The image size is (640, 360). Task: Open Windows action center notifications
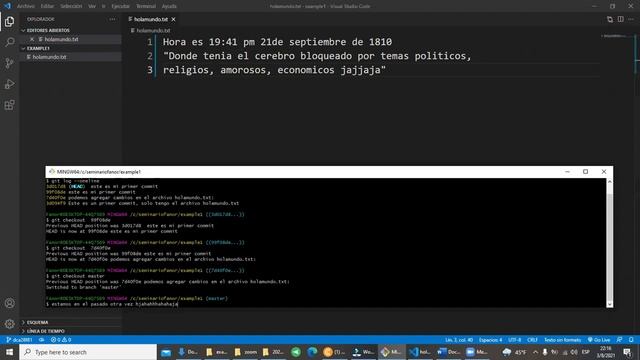pyautogui.click(x=627, y=352)
